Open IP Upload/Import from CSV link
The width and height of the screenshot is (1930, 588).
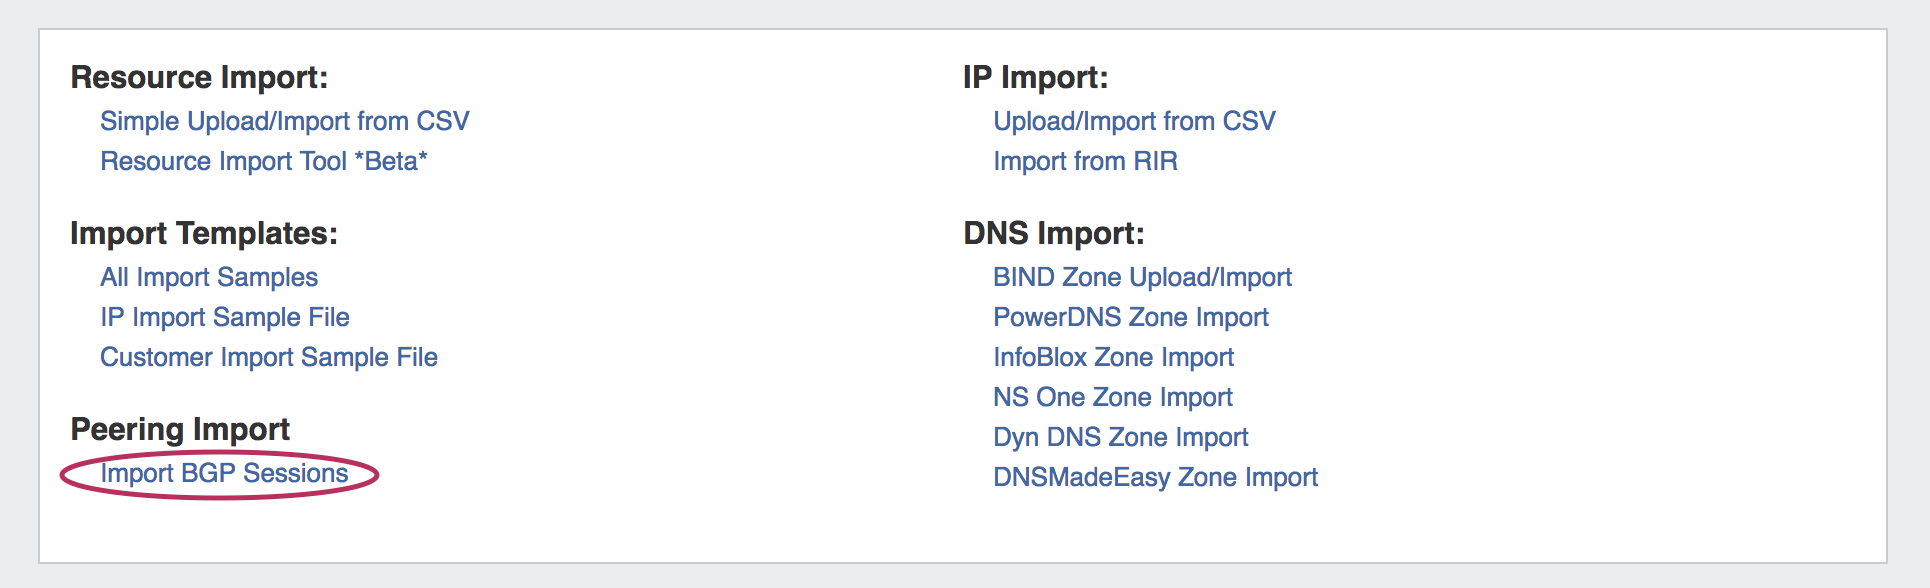tap(1134, 121)
